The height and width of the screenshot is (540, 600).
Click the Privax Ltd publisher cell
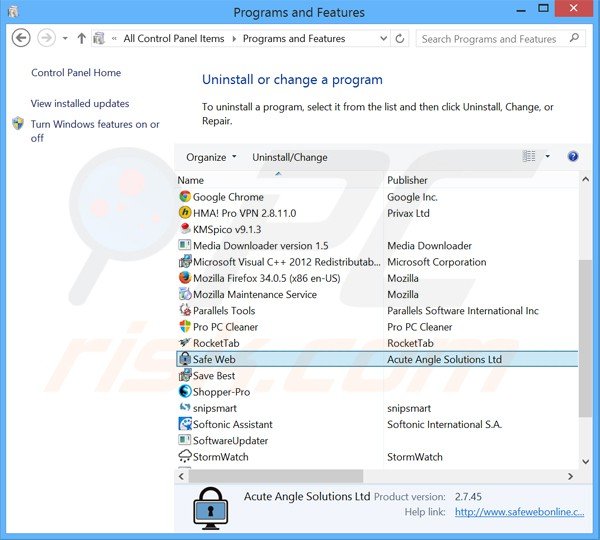408,213
